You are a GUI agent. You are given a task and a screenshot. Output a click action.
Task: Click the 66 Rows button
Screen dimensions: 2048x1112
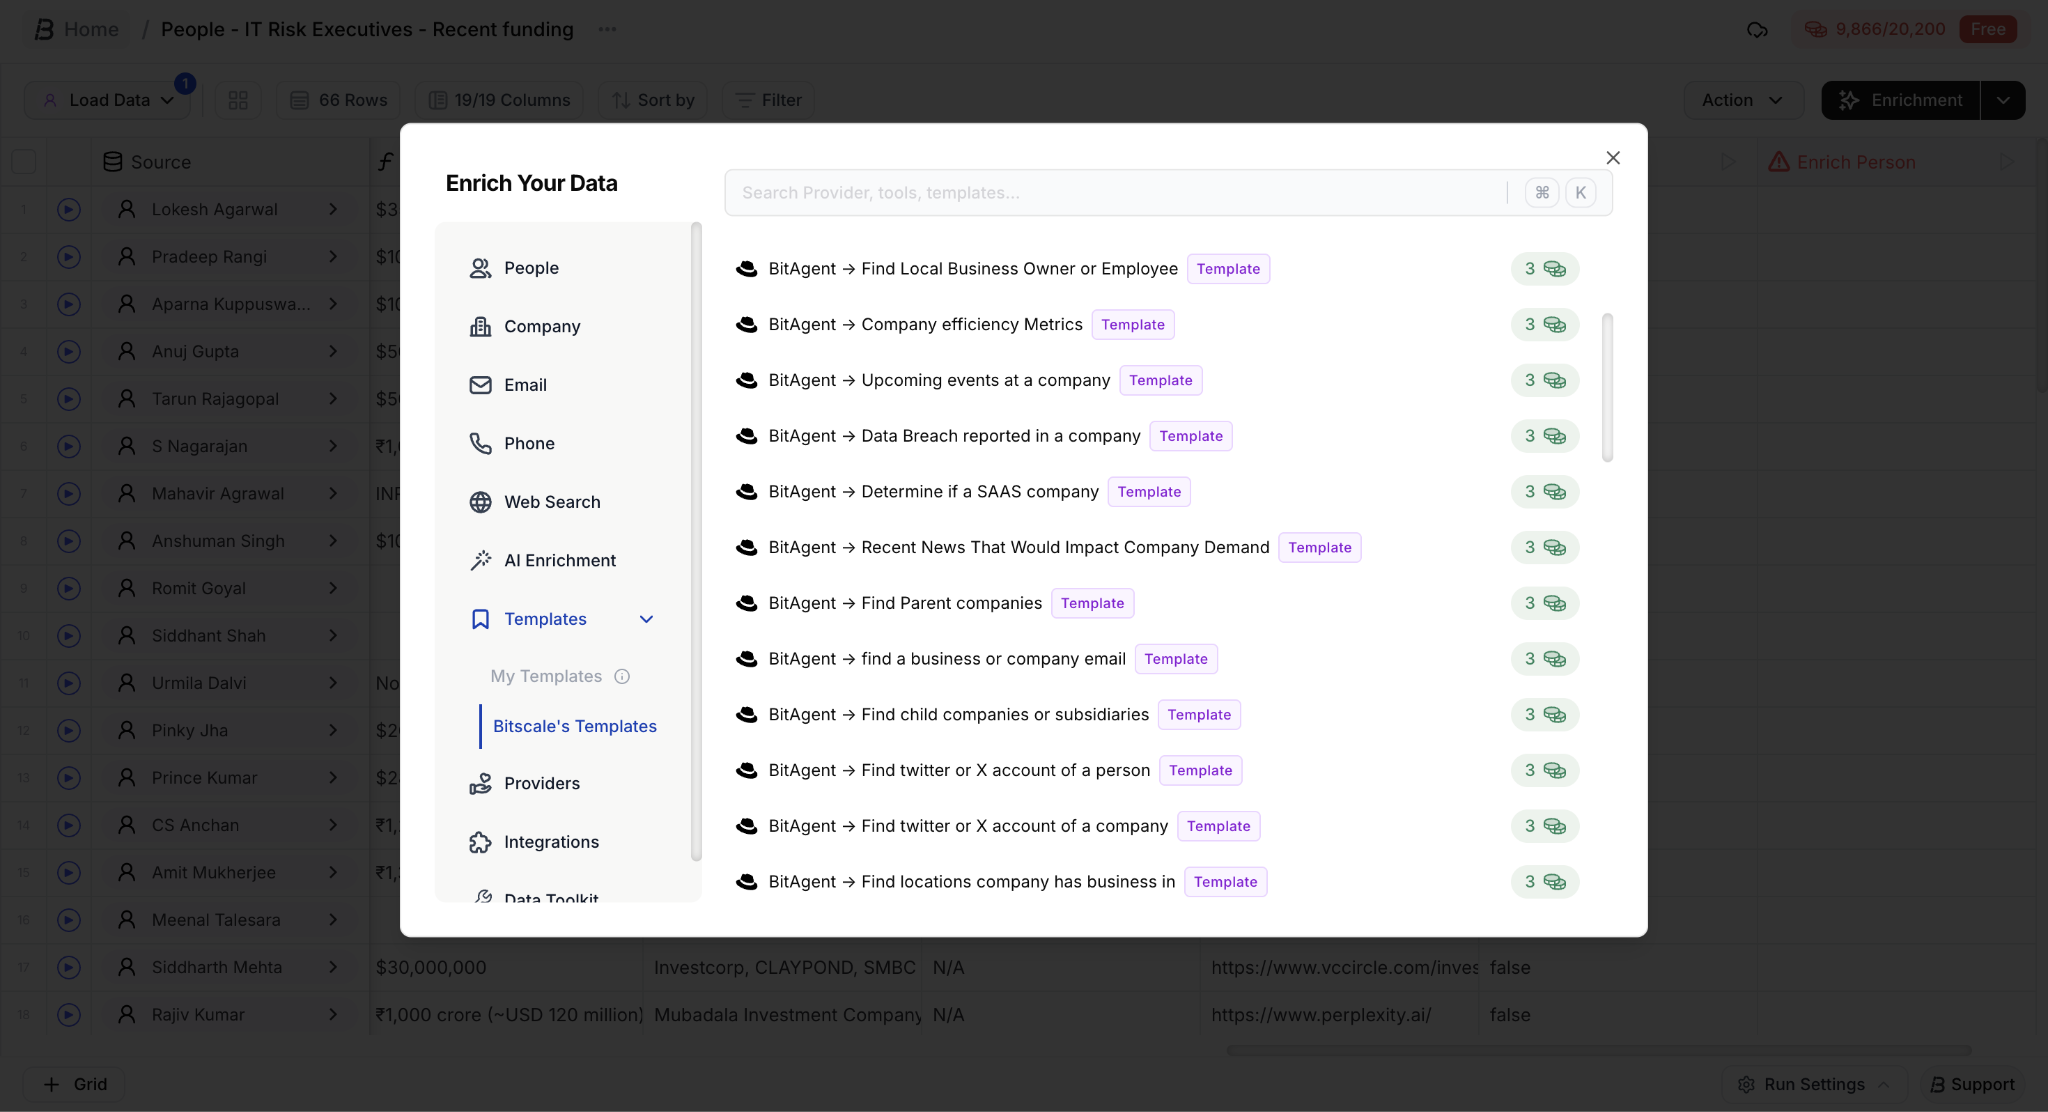coord(338,100)
